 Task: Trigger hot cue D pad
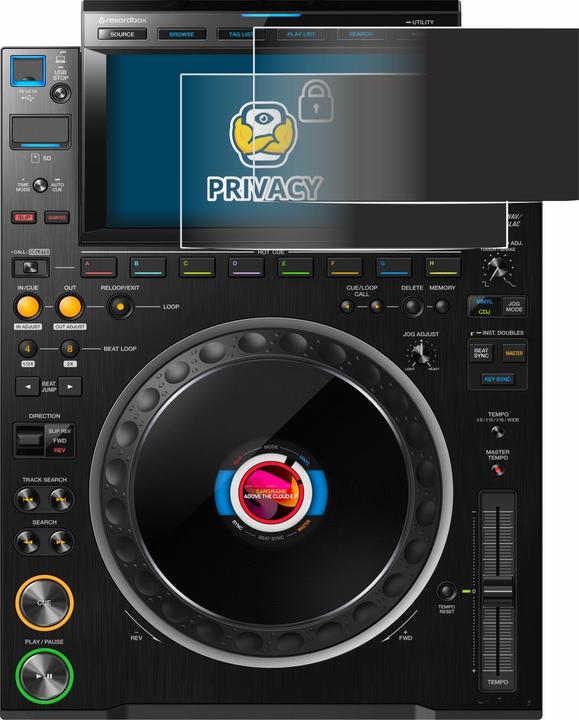point(246,267)
